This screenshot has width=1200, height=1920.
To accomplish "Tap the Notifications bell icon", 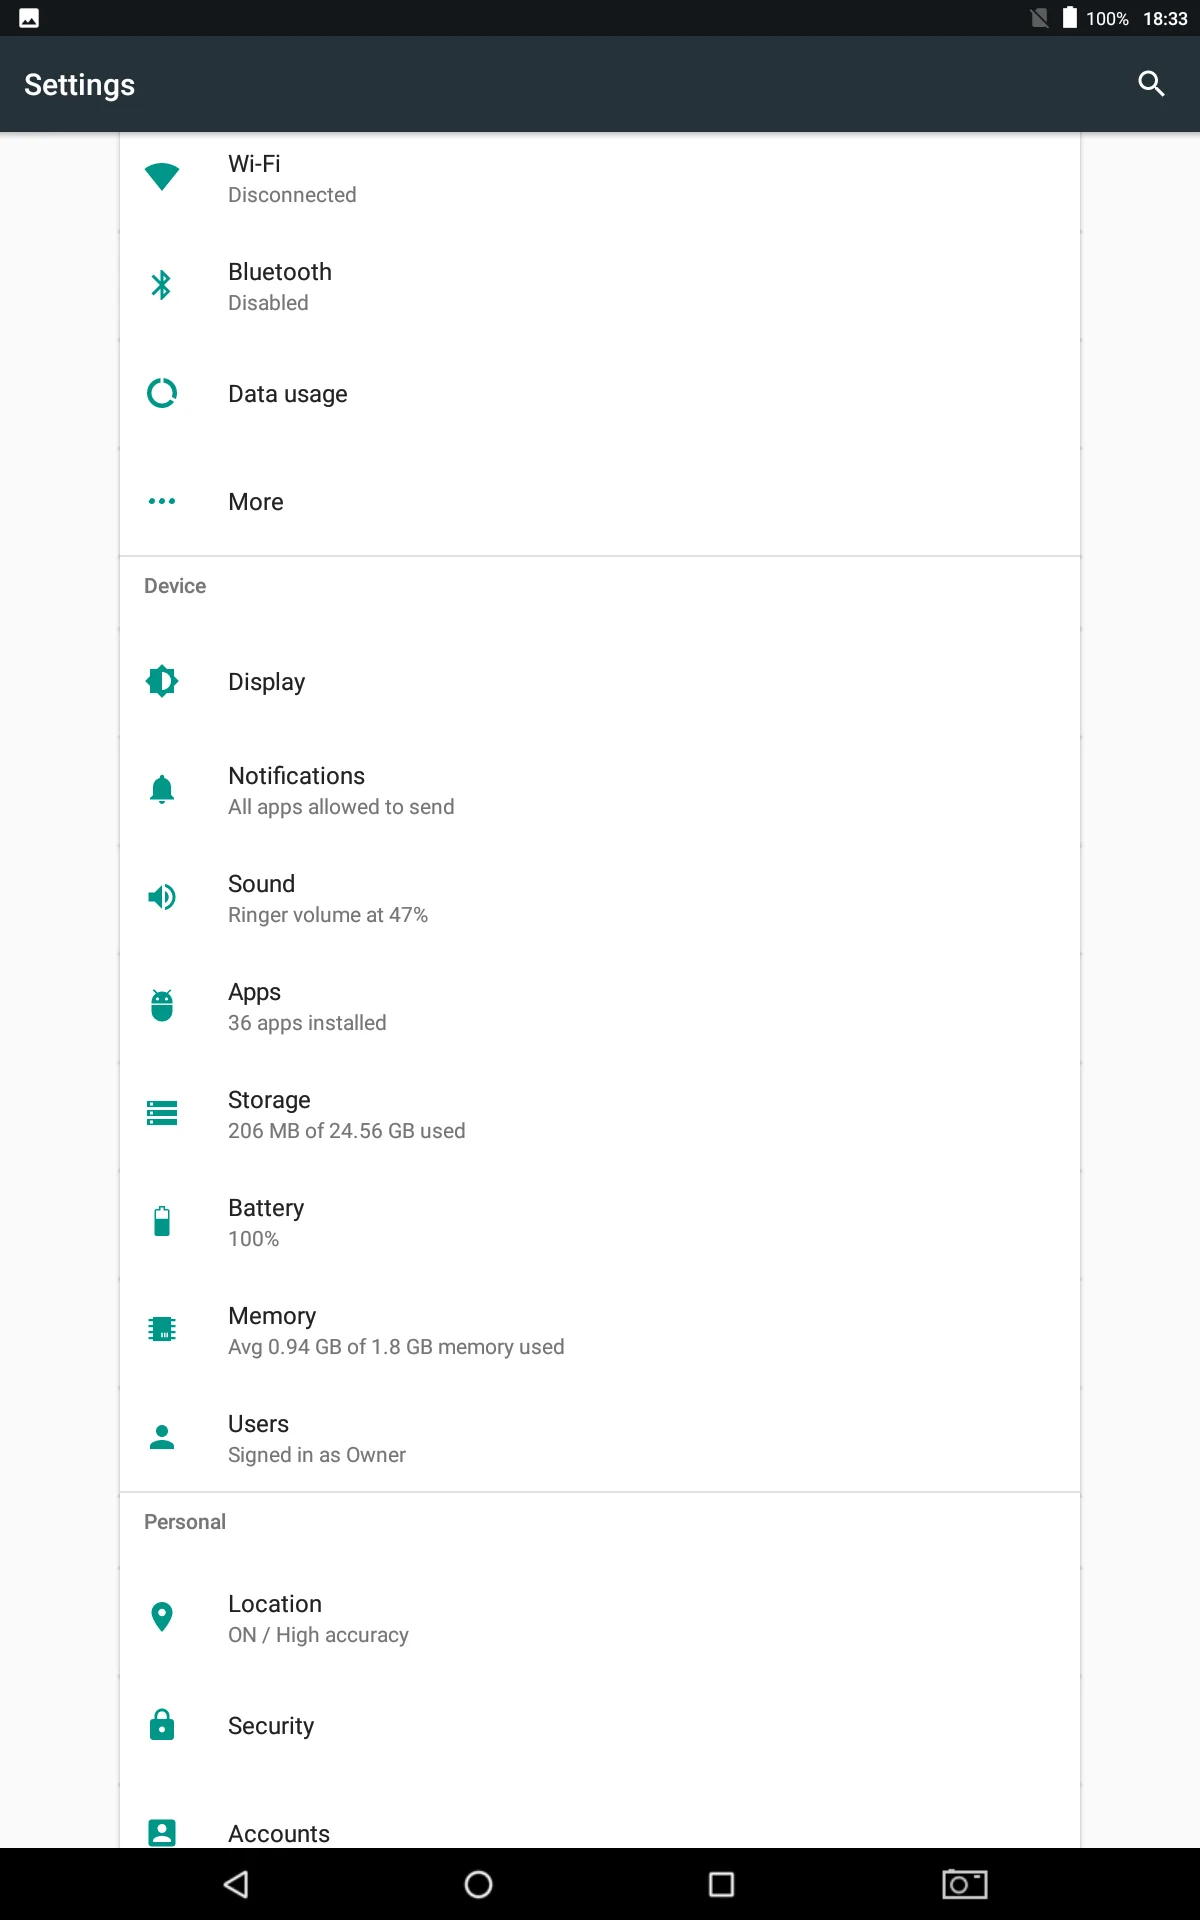I will (x=162, y=789).
